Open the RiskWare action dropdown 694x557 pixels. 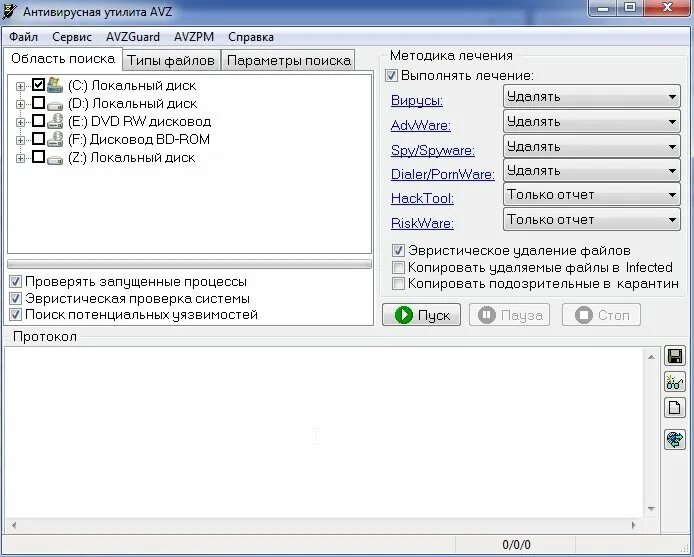592,220
